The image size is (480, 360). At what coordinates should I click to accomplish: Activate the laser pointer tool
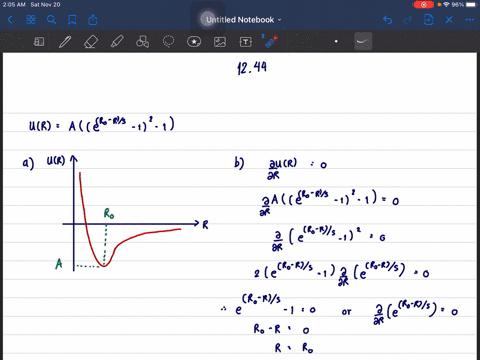point(270,41)
